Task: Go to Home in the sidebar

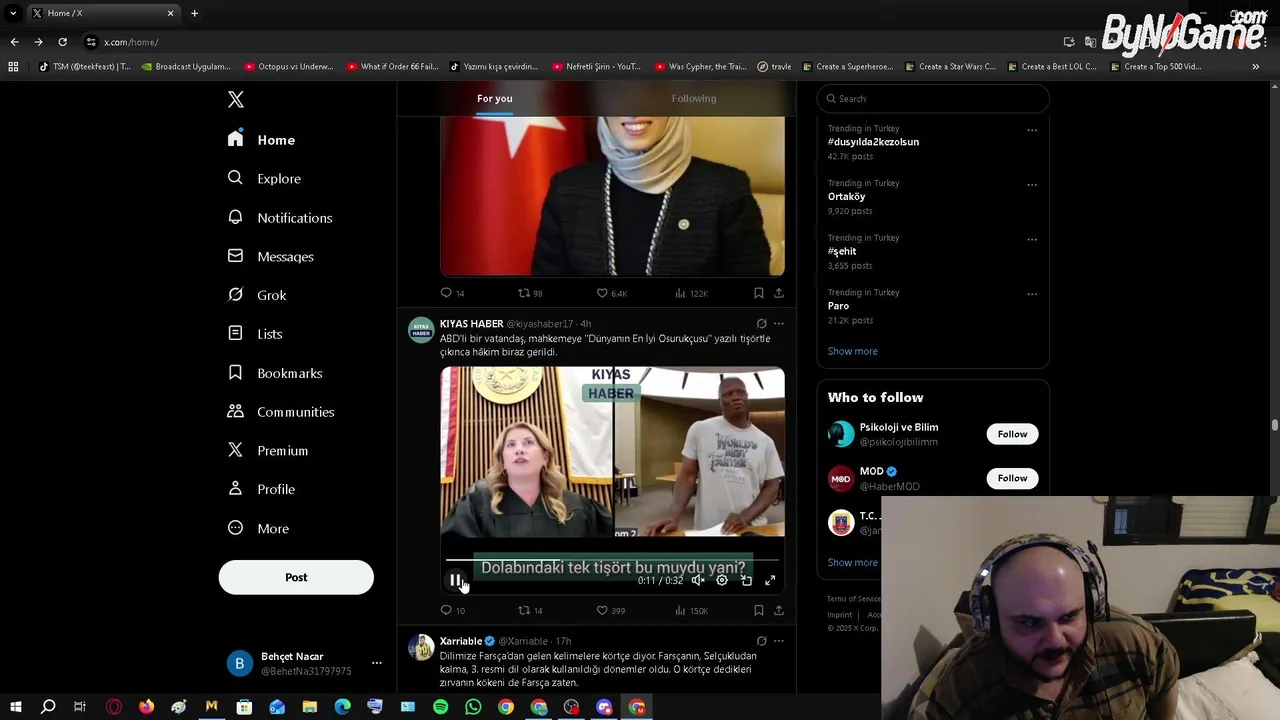Action: [261, 140]
